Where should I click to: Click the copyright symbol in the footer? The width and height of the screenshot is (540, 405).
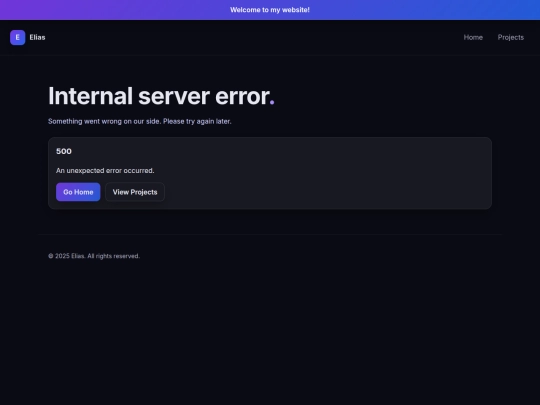(51, 256)
